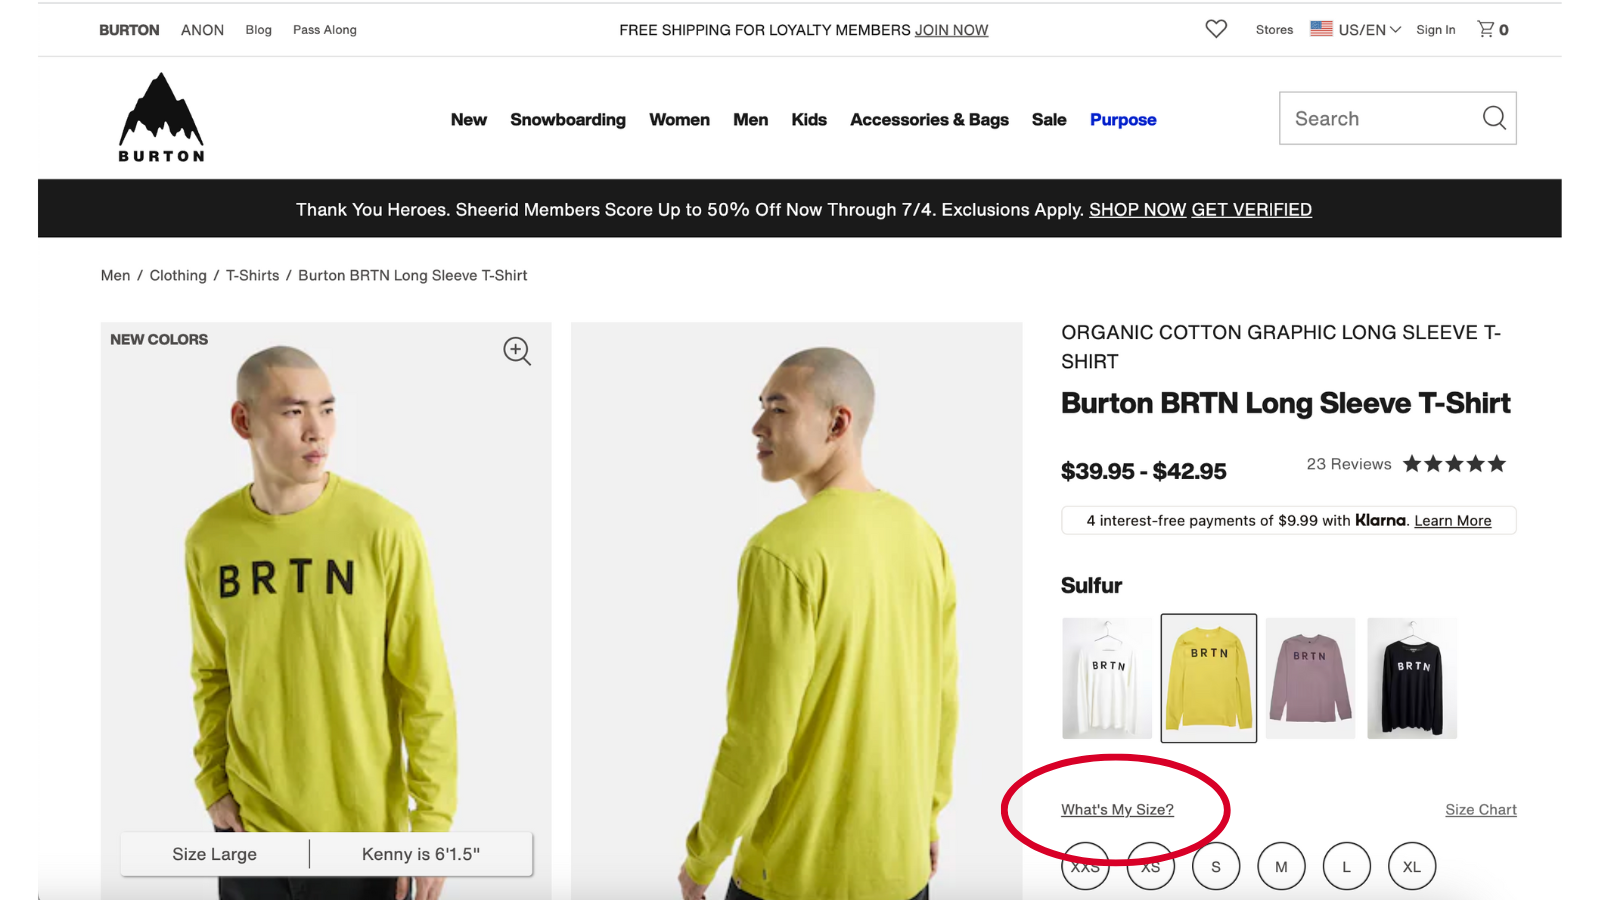
Task: Click the US flag icon
Action: [x=1321, y=29]
